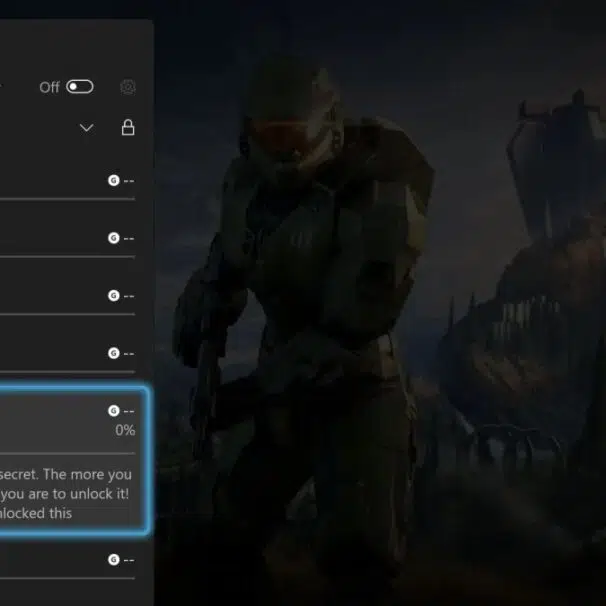Click the text "nlocked this"
This screenshot has width=606, height=606.
pyautogui.click(x=36, y=513)
